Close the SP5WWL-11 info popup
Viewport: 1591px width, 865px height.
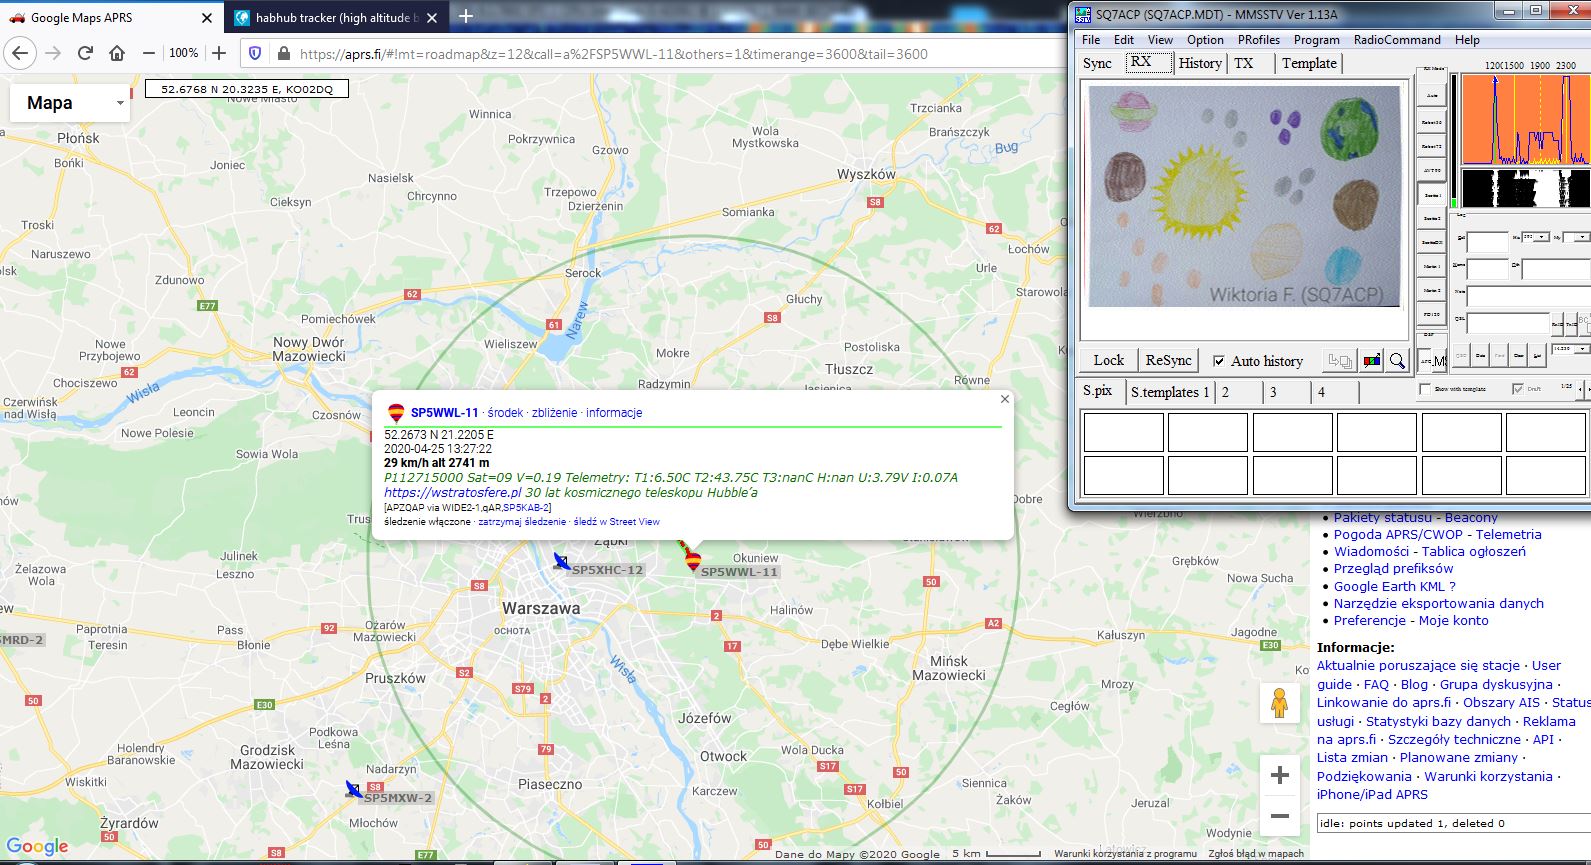tap(1005, 399)
